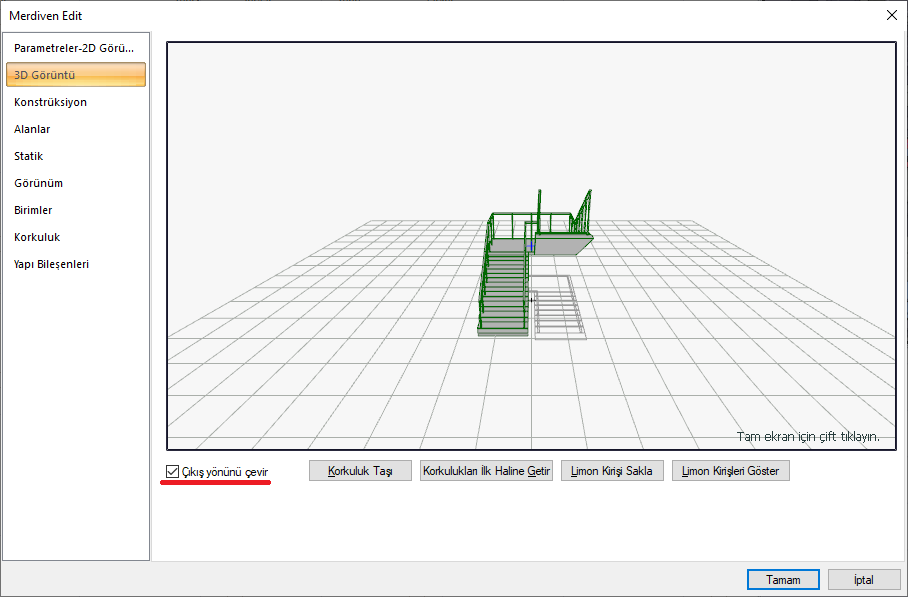Switch to the Konstrüksiyon page
Screen dimensions: 908x597
[75, 102]
